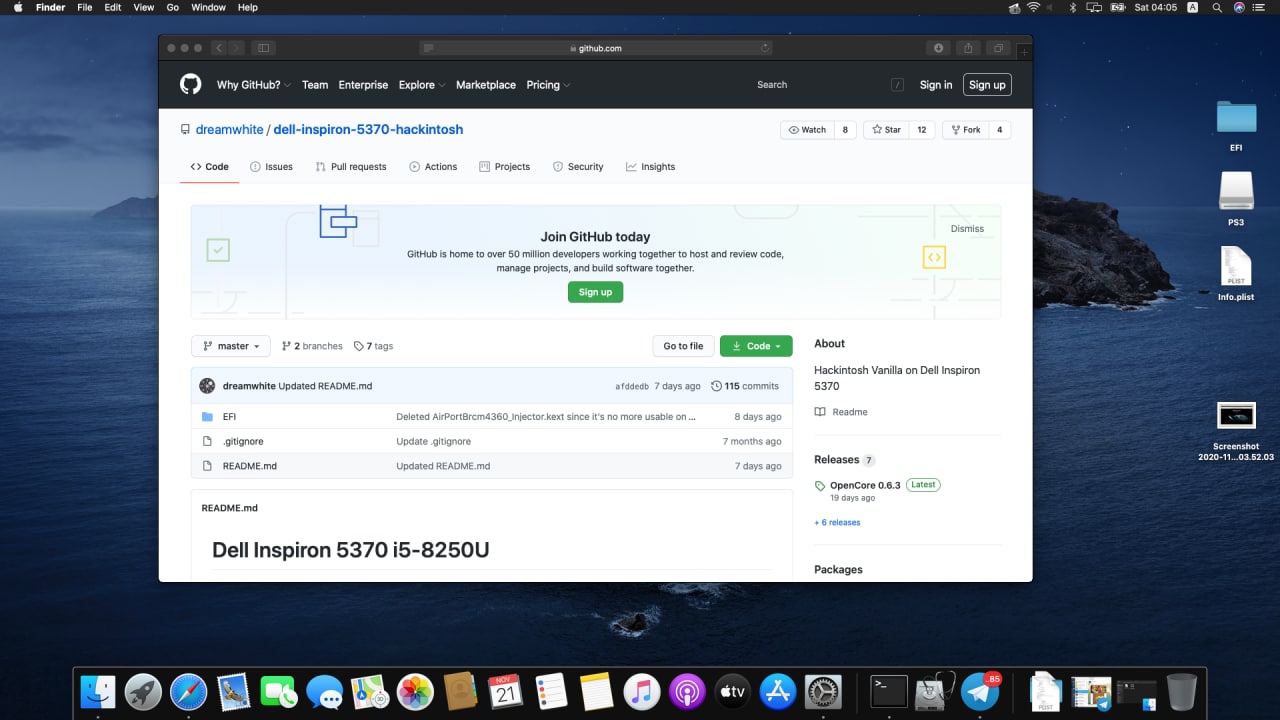The image size is (1280, 720).
Task: Switch to the Insights tab
Action: coord(650,167)
